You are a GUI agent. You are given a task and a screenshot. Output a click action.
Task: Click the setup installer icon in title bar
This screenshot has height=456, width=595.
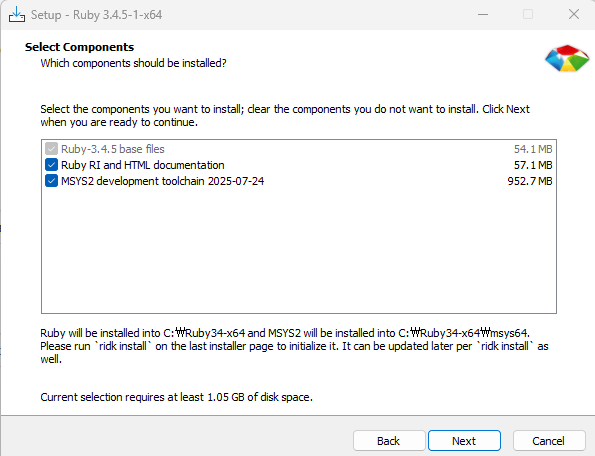(17, 14)
